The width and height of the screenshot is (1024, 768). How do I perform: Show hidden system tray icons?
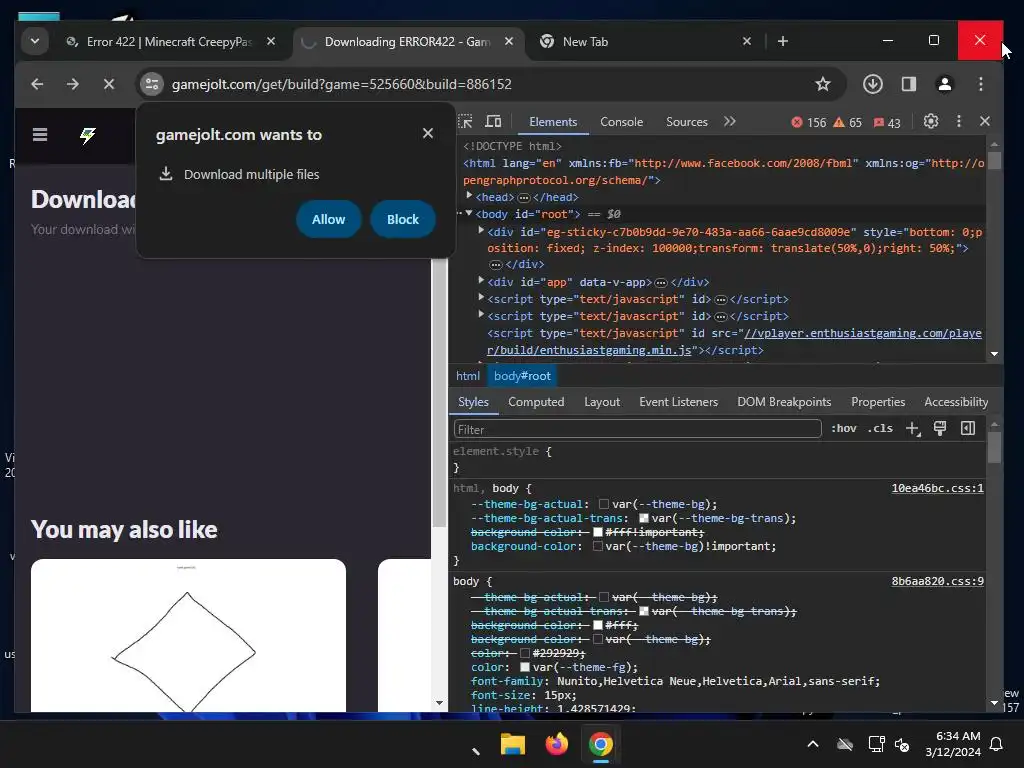click(812, 744)
